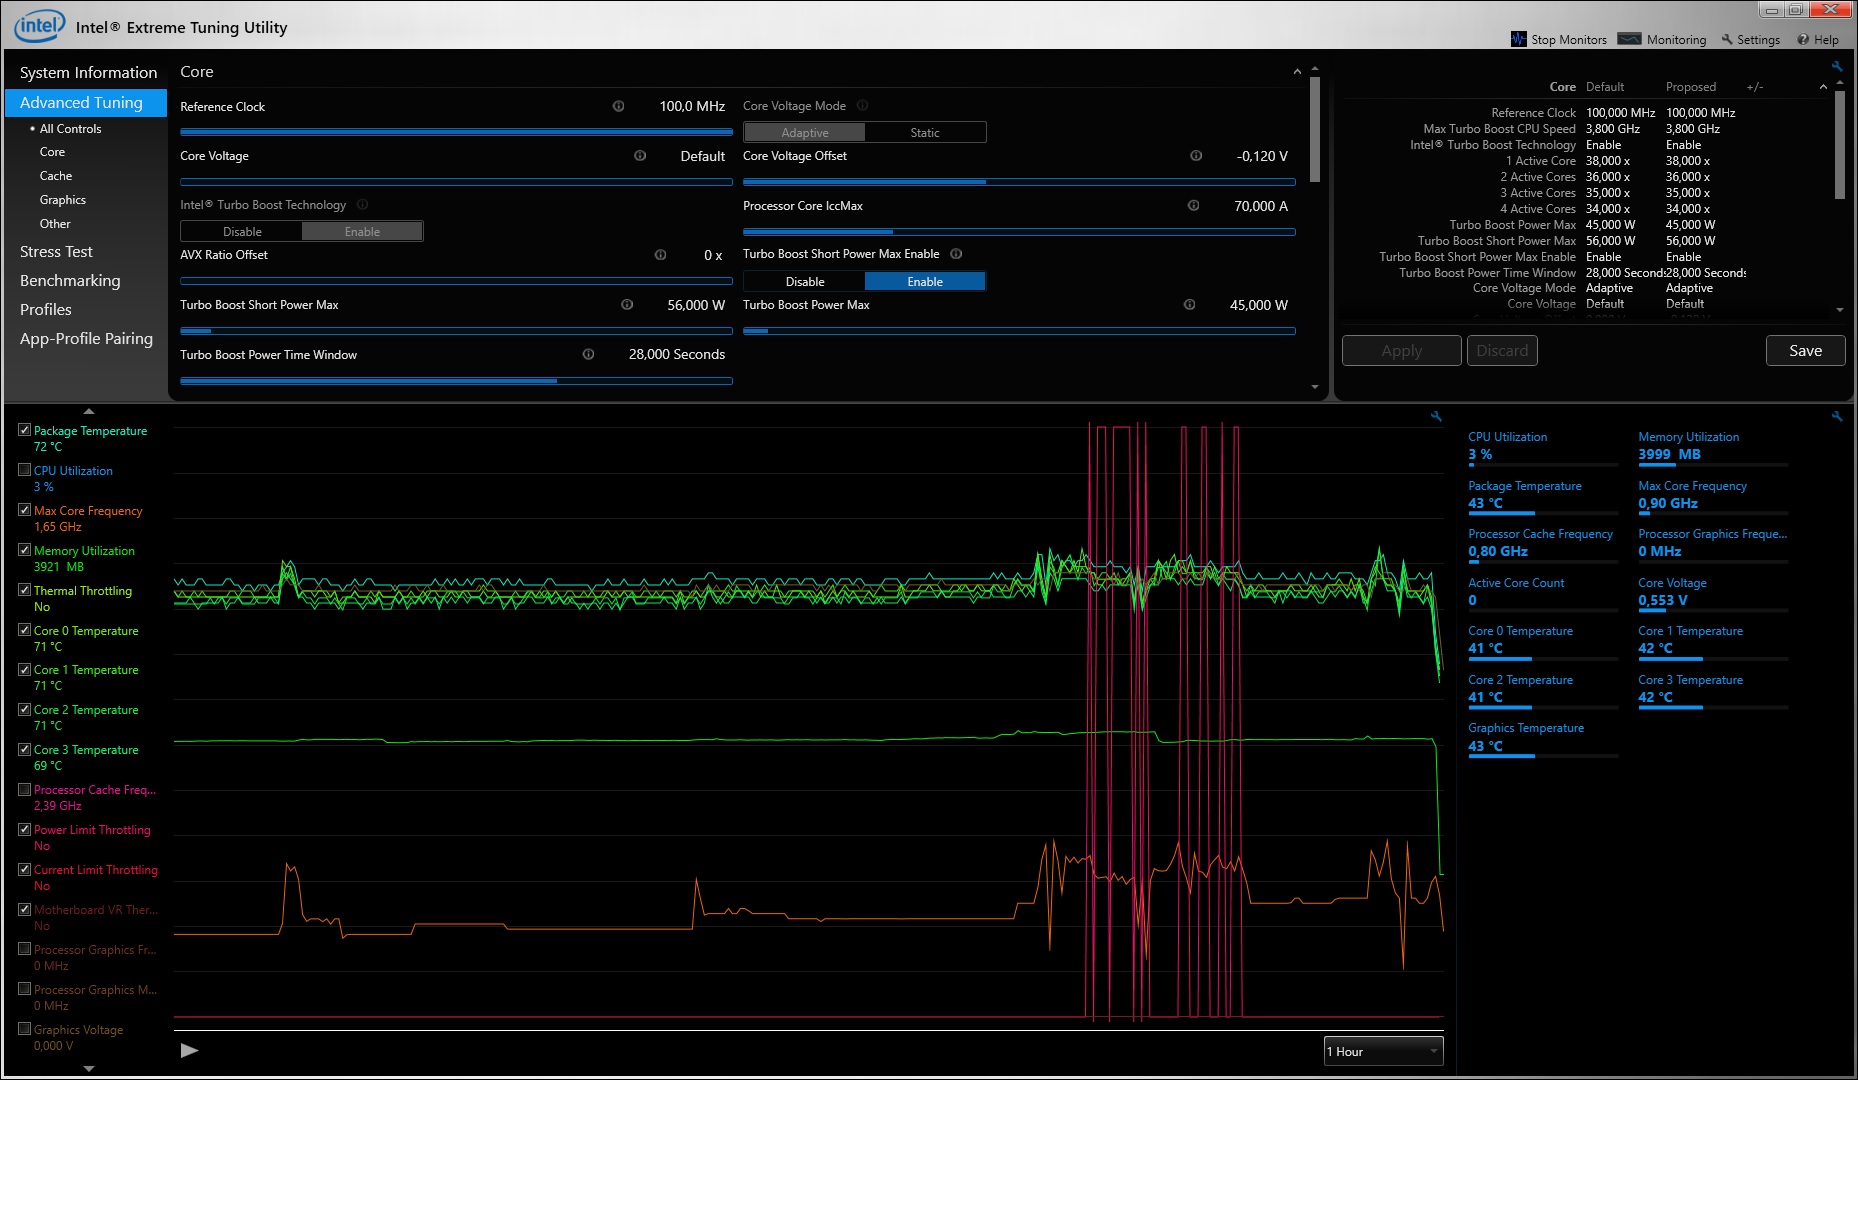Click the Intel logo in the title bar
The width and height of the screenshot is (1858, 1212).
(x=40, y=25)
